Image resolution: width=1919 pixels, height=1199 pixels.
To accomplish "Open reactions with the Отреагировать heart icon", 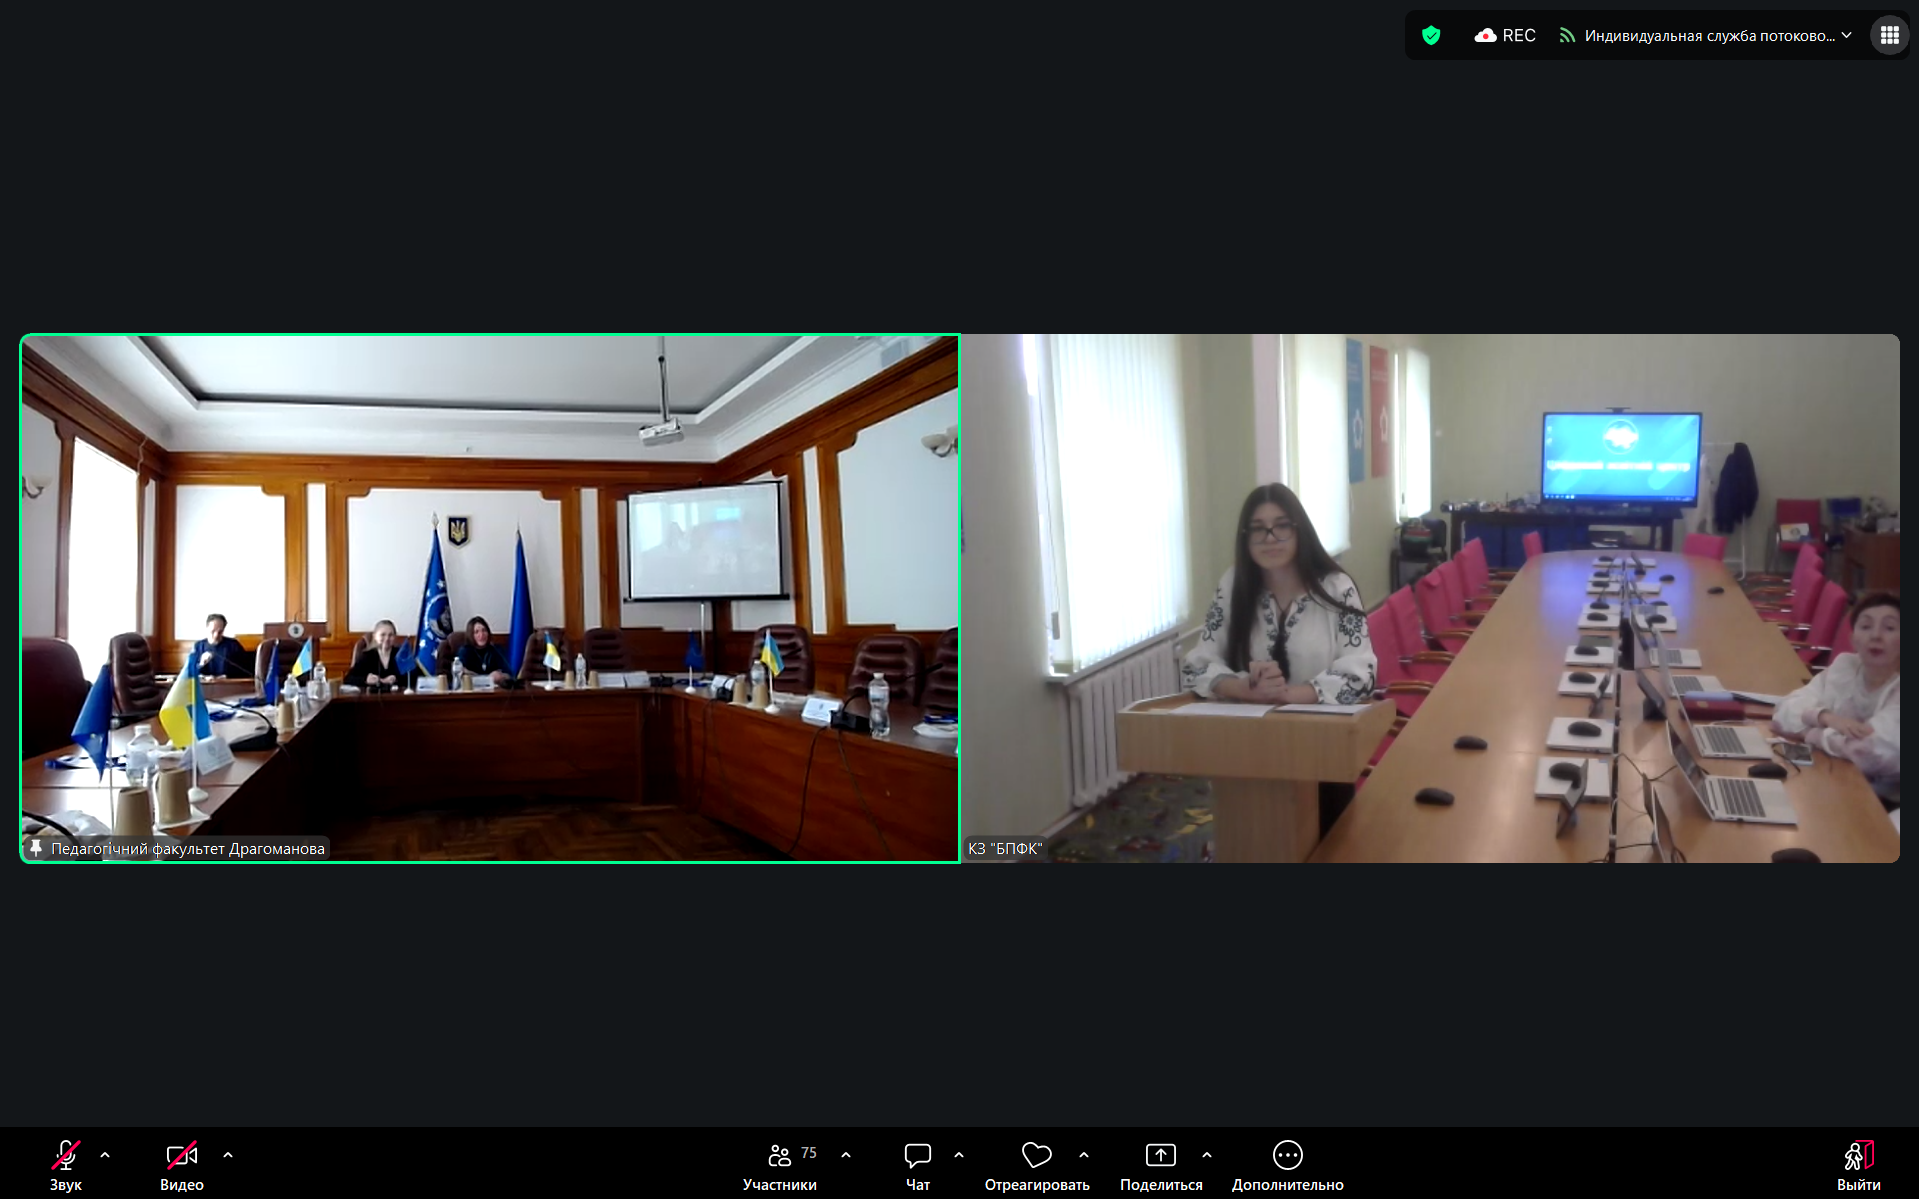I will (1036, 1164).
